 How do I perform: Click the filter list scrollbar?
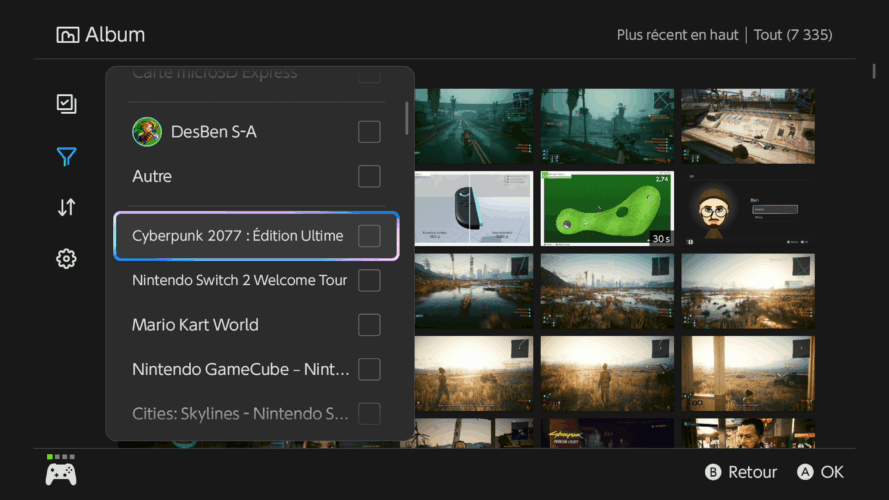407,118
